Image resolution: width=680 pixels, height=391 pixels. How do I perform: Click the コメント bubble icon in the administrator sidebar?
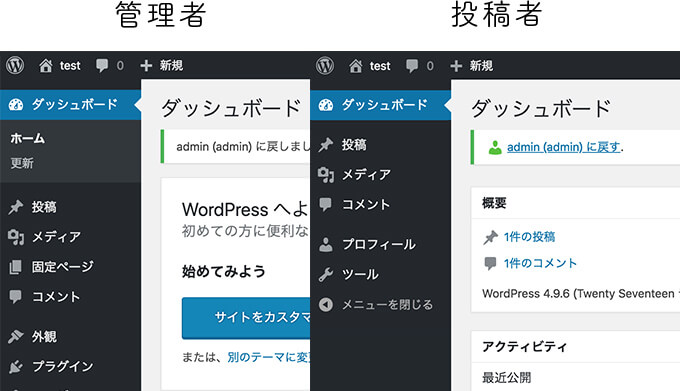click(x=15, y=297)
